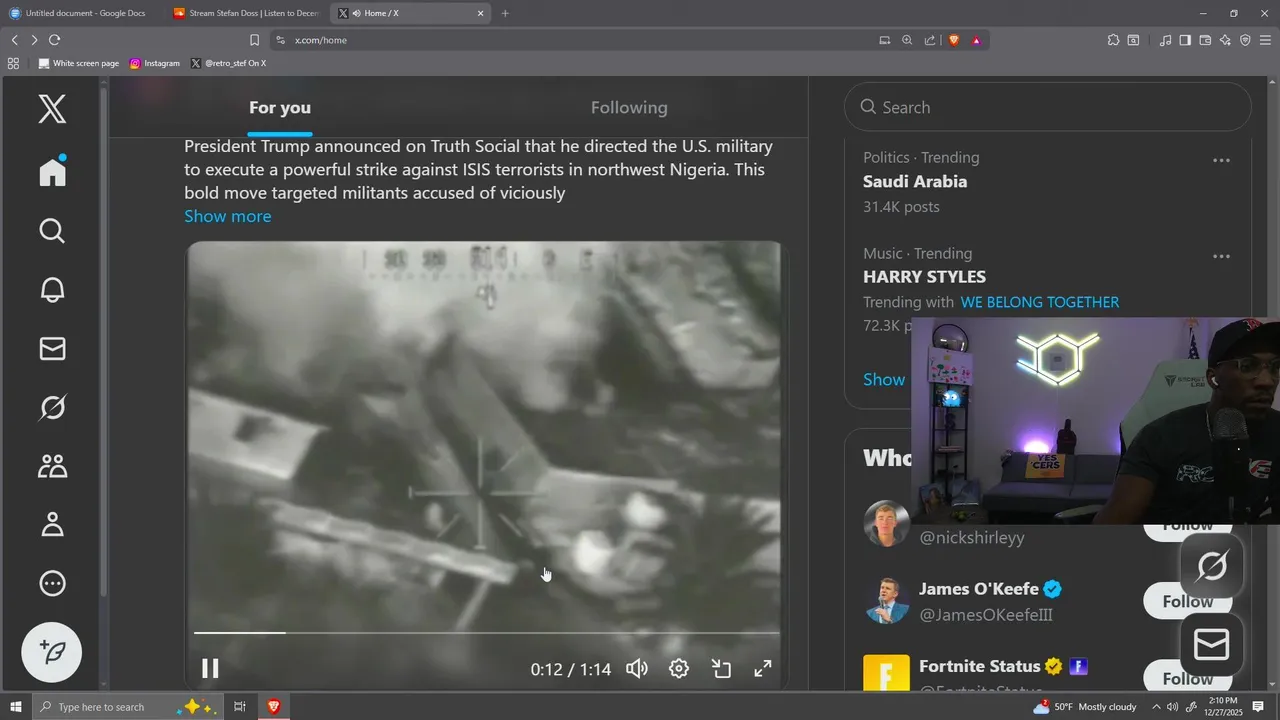Bookmark this page
Image resolution: width=1280 pixels, height=720 pixels.
[254, 40]
